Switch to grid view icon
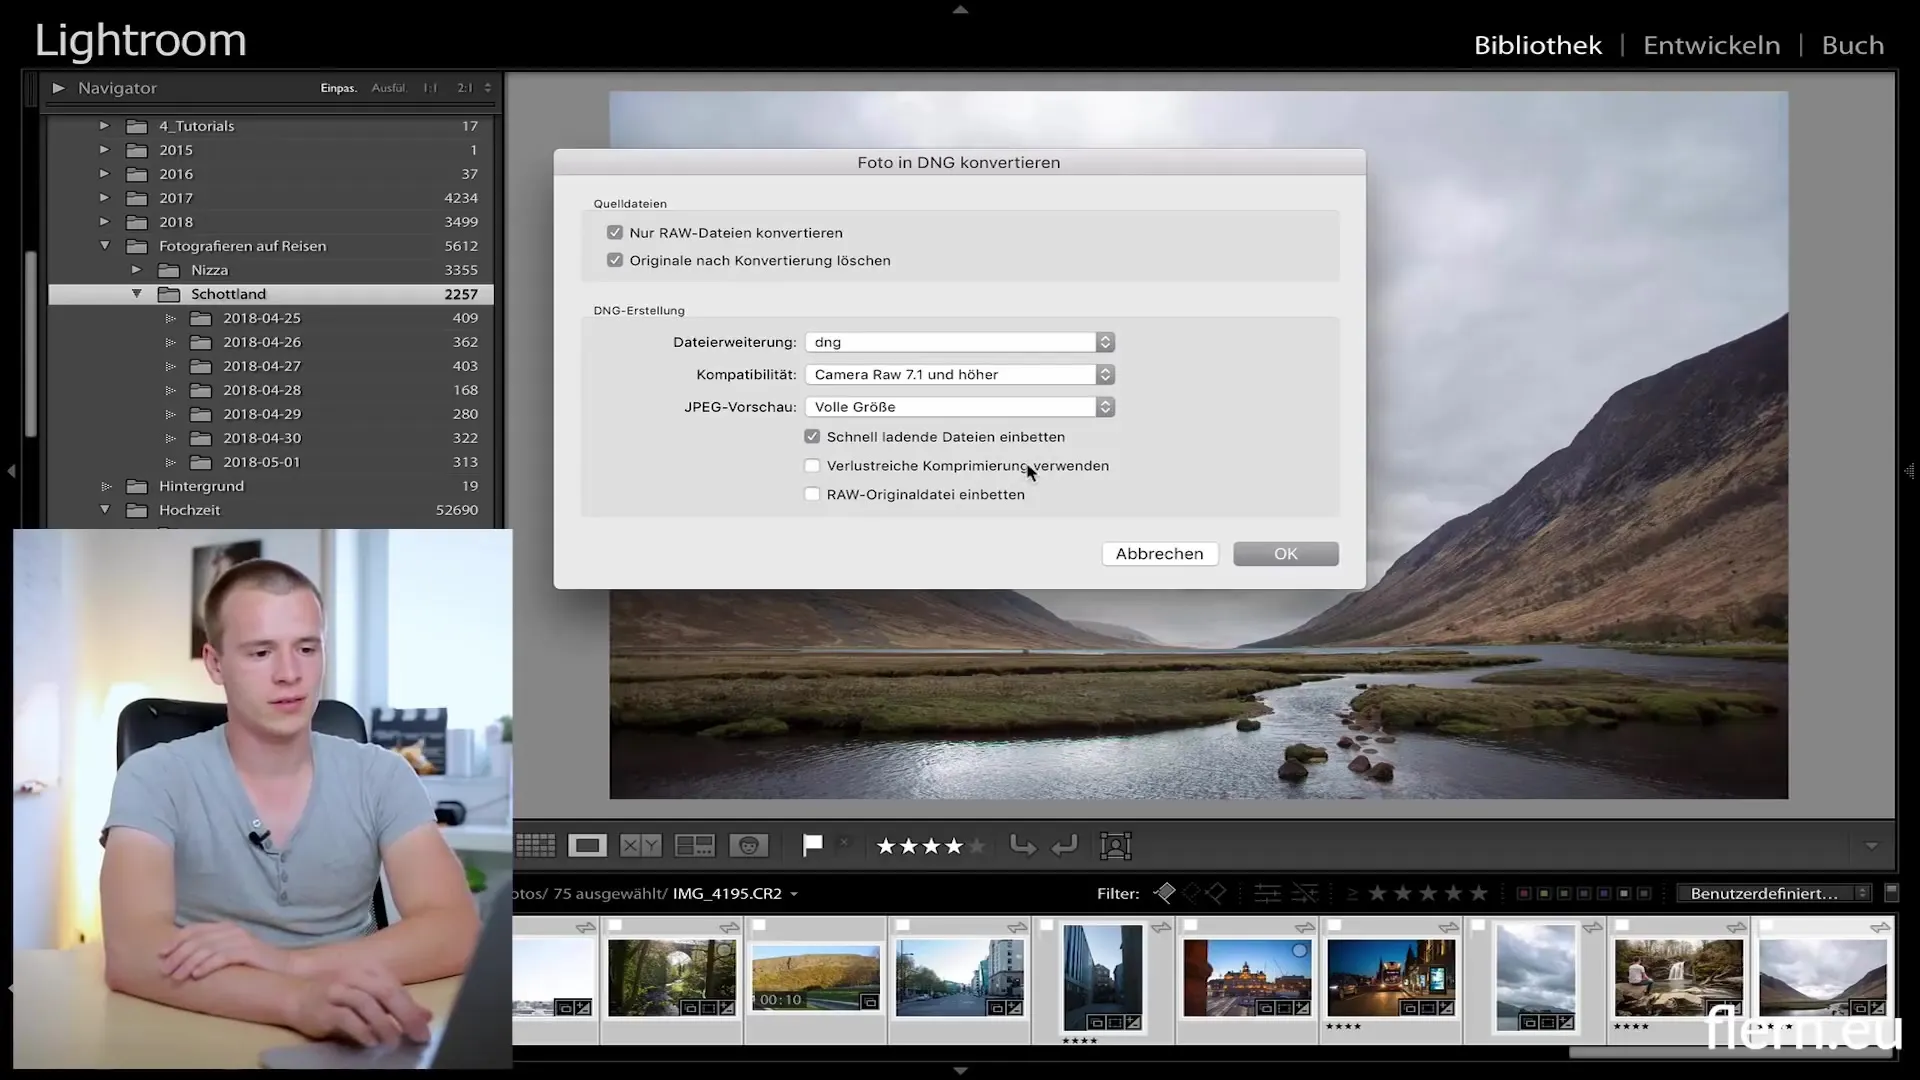 pos(535,846)
